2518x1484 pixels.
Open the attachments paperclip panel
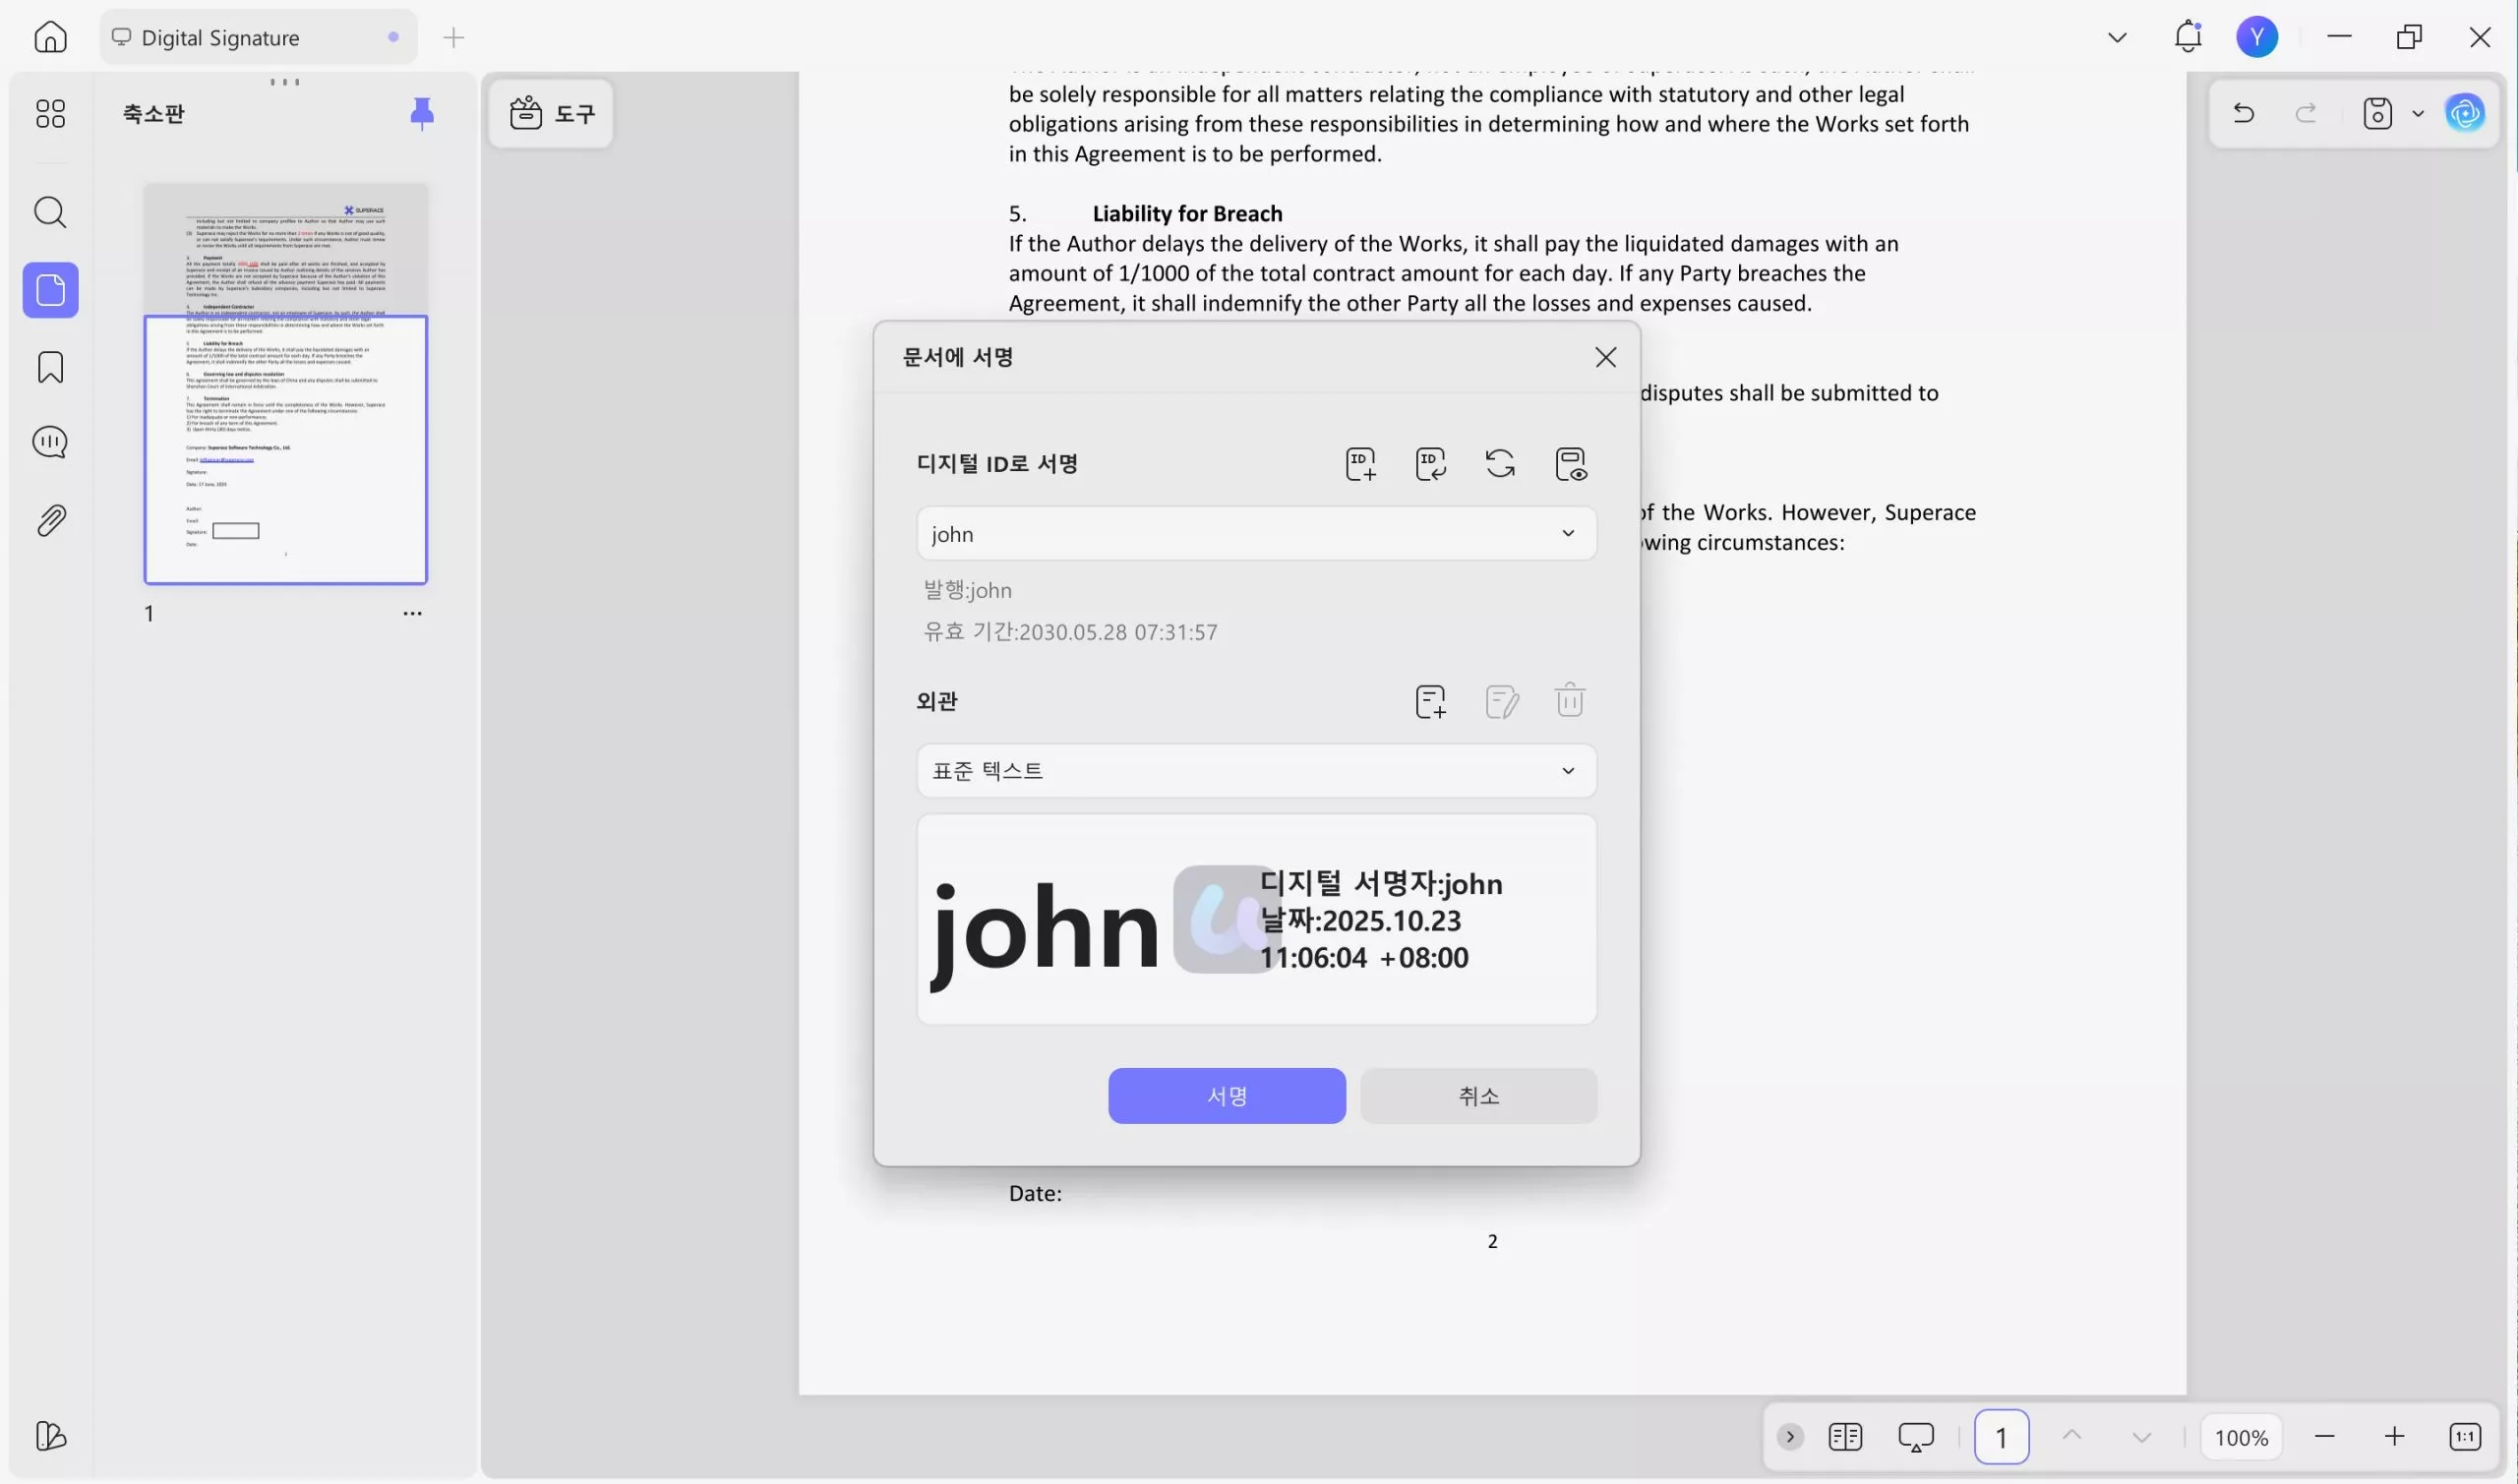coord(50,520)
